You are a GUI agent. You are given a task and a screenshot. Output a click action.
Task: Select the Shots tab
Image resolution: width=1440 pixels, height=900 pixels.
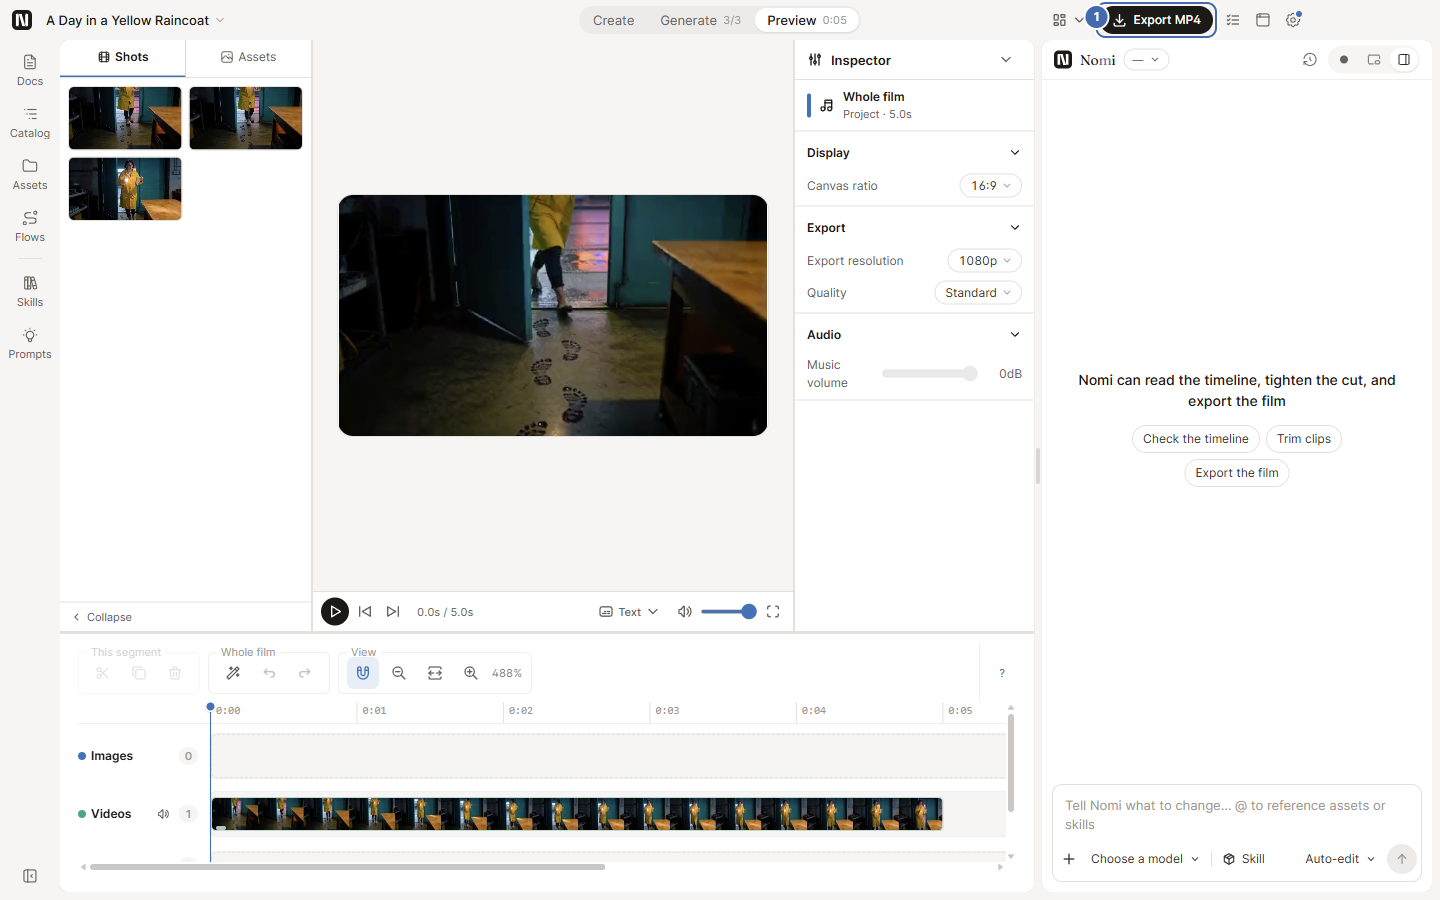123,57
